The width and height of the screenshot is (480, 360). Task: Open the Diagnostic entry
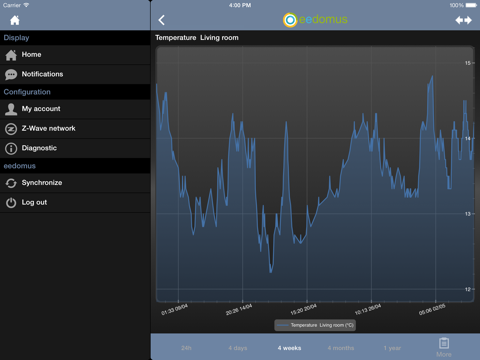point(75,148)
